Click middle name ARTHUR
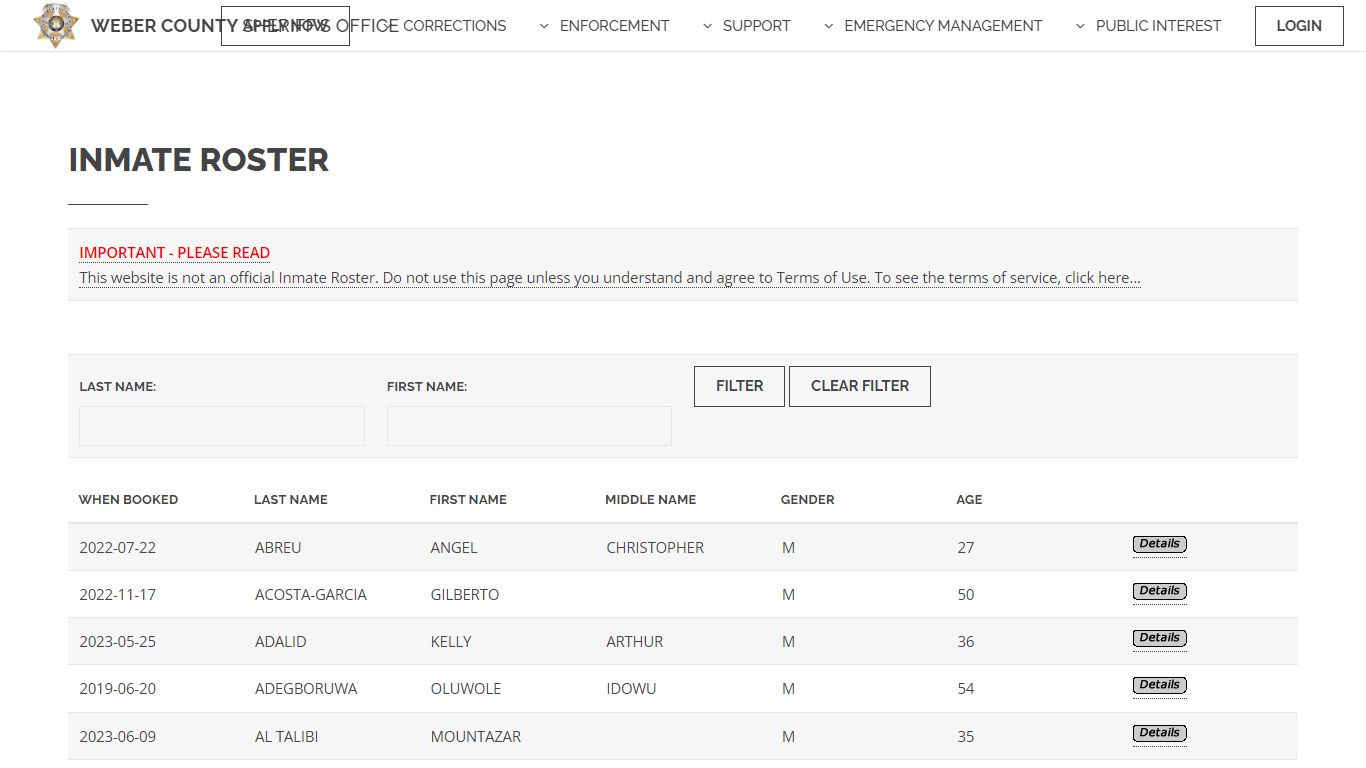The width and height of the screenshot is (1366, 768). coord(635,642)
